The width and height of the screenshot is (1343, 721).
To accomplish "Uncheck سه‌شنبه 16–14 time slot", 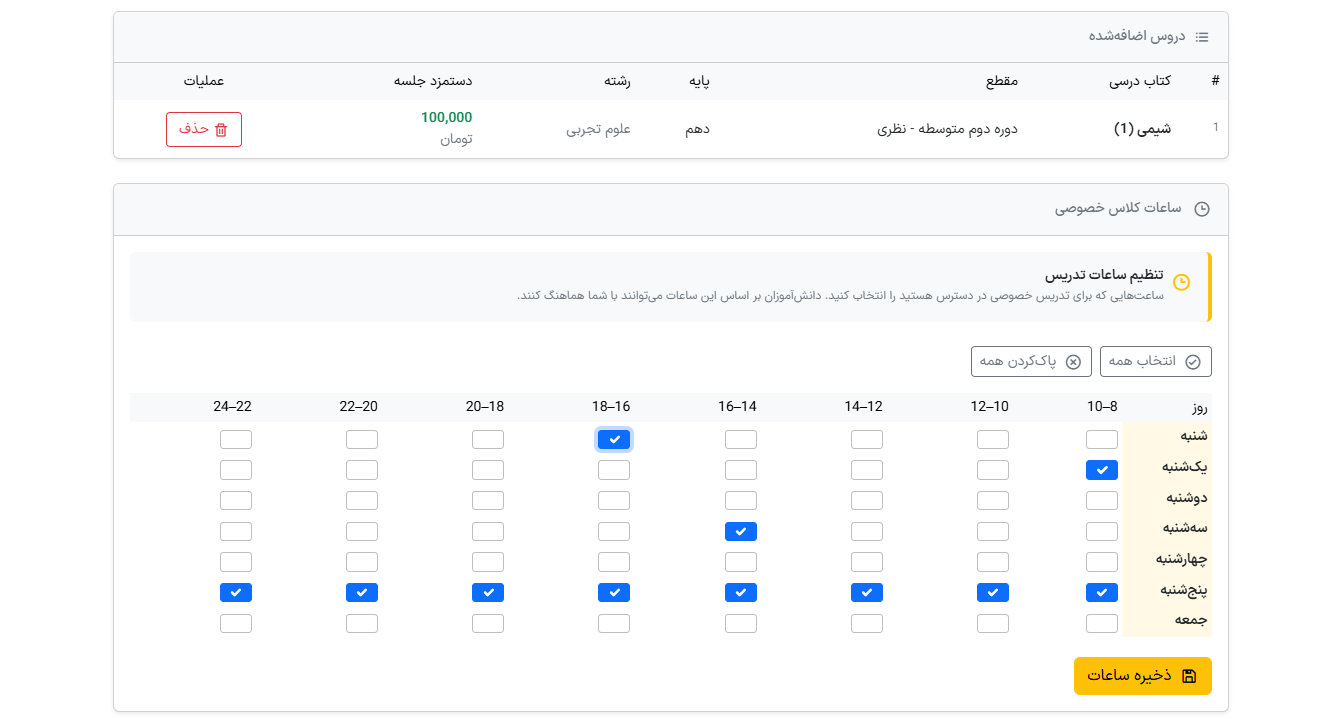I will 741,531.
